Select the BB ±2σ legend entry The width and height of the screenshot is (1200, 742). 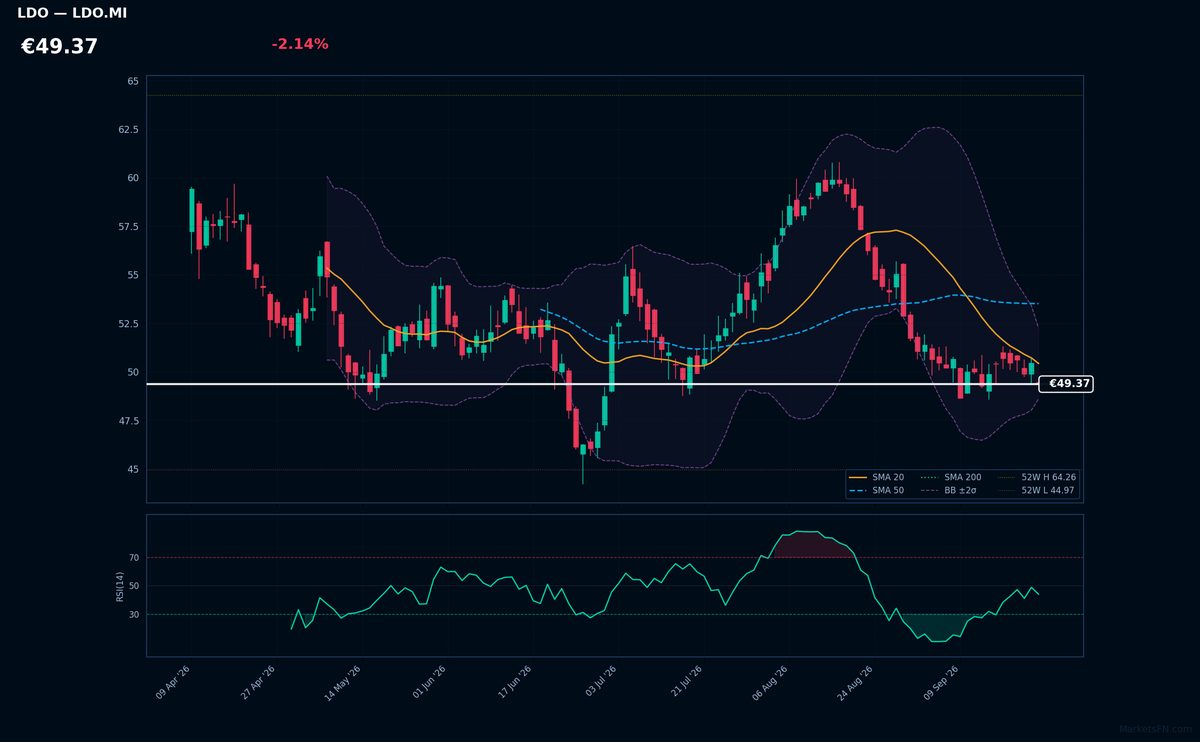[x=948, y=491]
